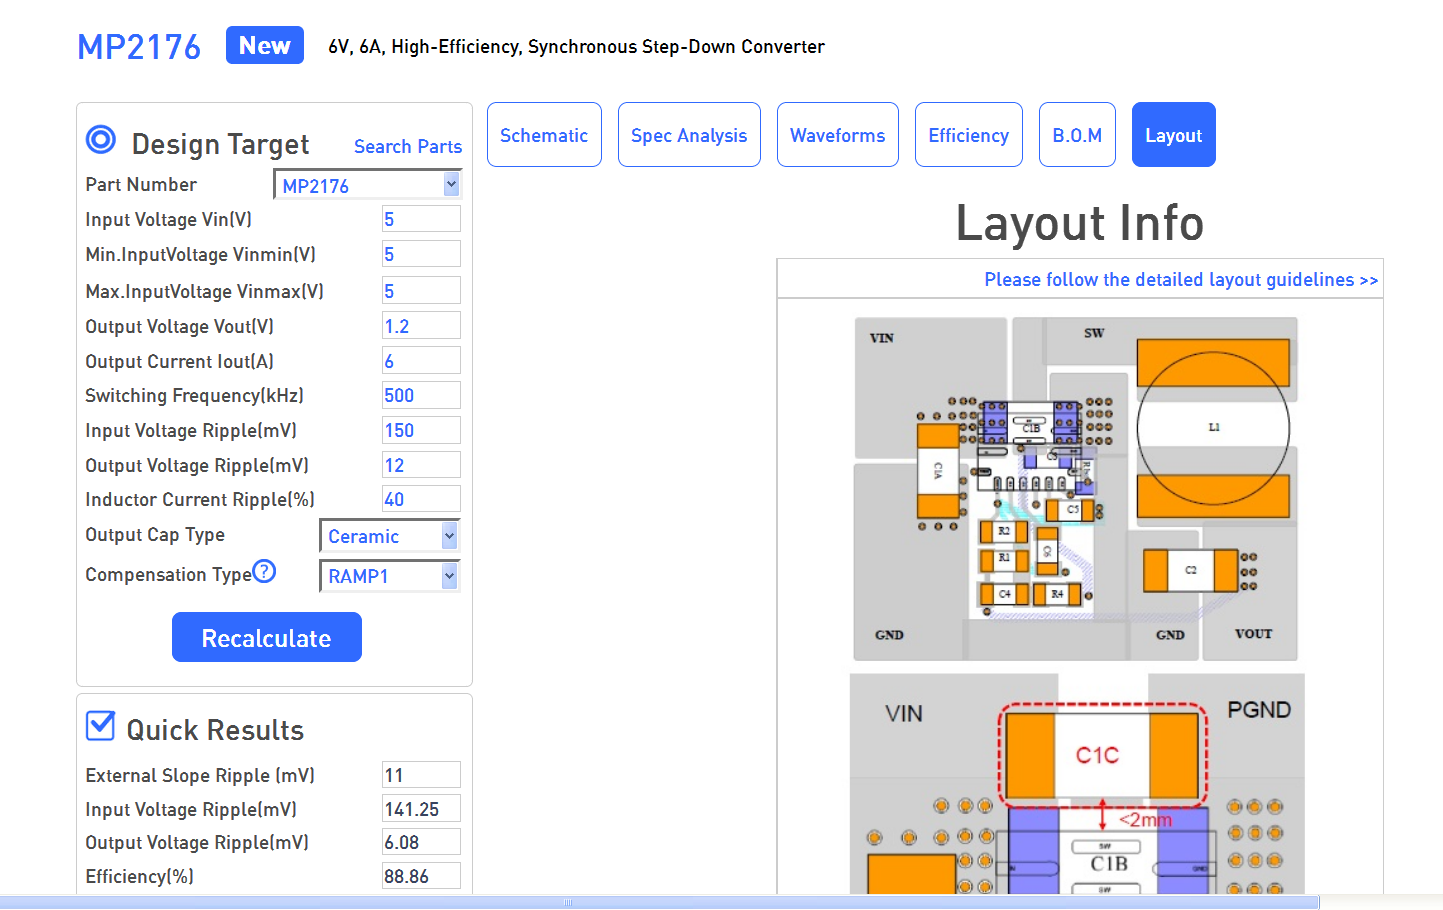This screenshot has height=910, width=1443.
Task: Click the Output Current Iout field
Action: 421,361
